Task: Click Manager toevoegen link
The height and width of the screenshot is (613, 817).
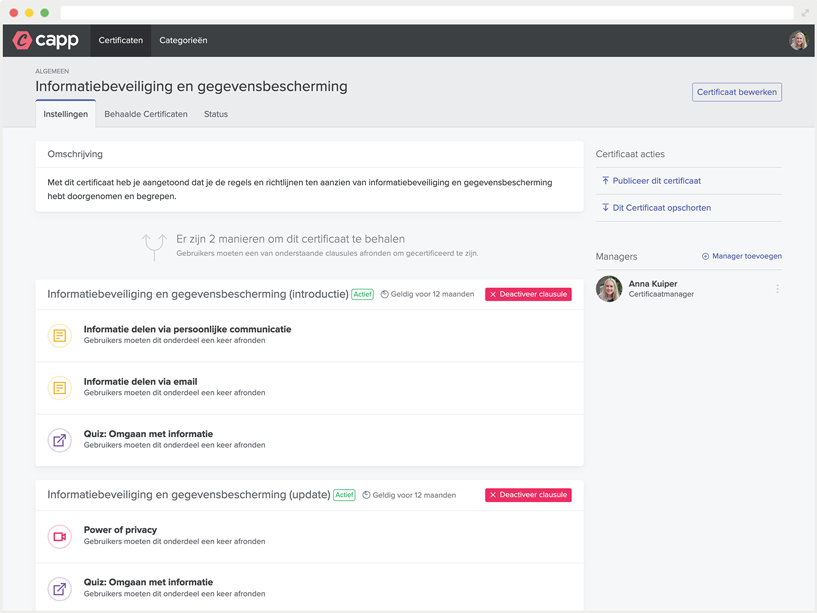Action: coord(741,256)
